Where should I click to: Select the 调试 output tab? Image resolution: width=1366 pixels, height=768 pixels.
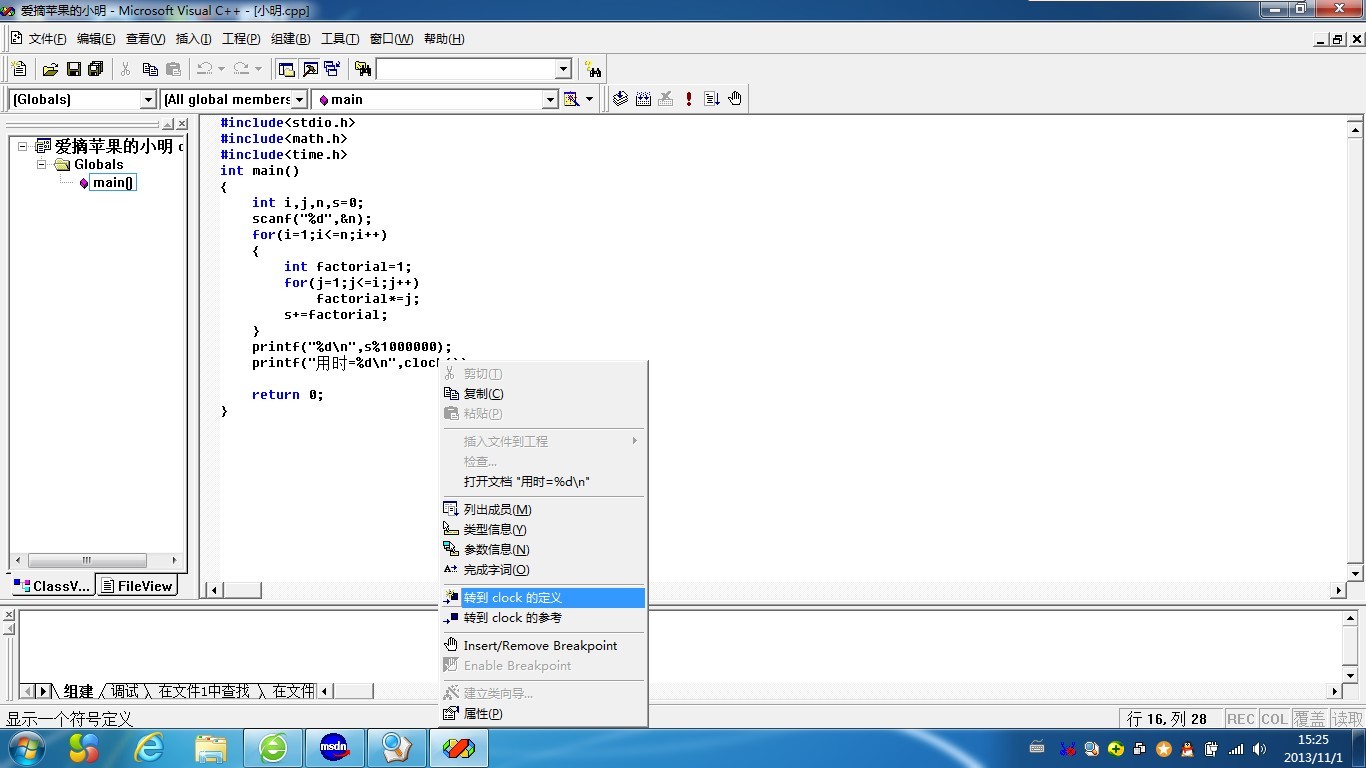point(125,691)
